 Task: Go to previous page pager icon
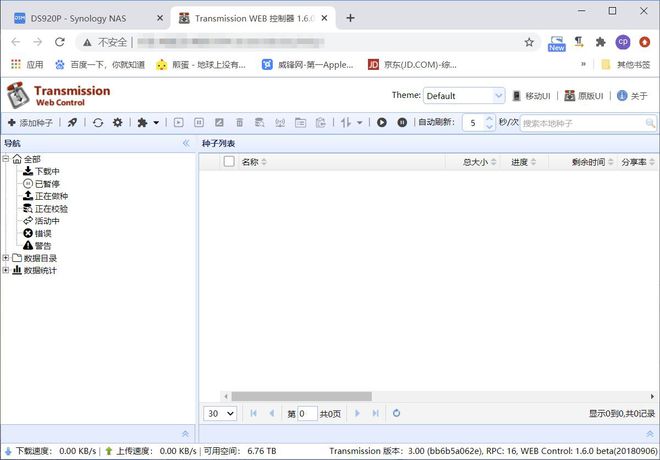pyautogui.click(x=272, y=413)
